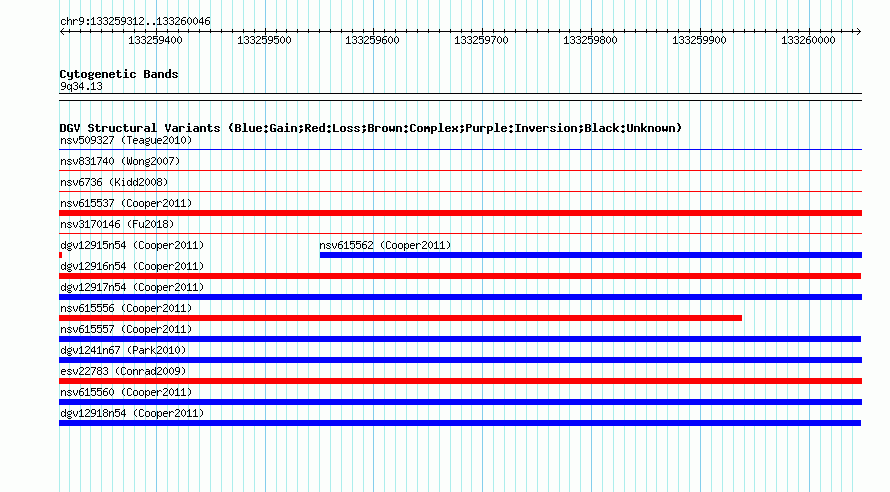
Task: Select variant label dgv1241n67 (Park2010)
Action: 123,350
